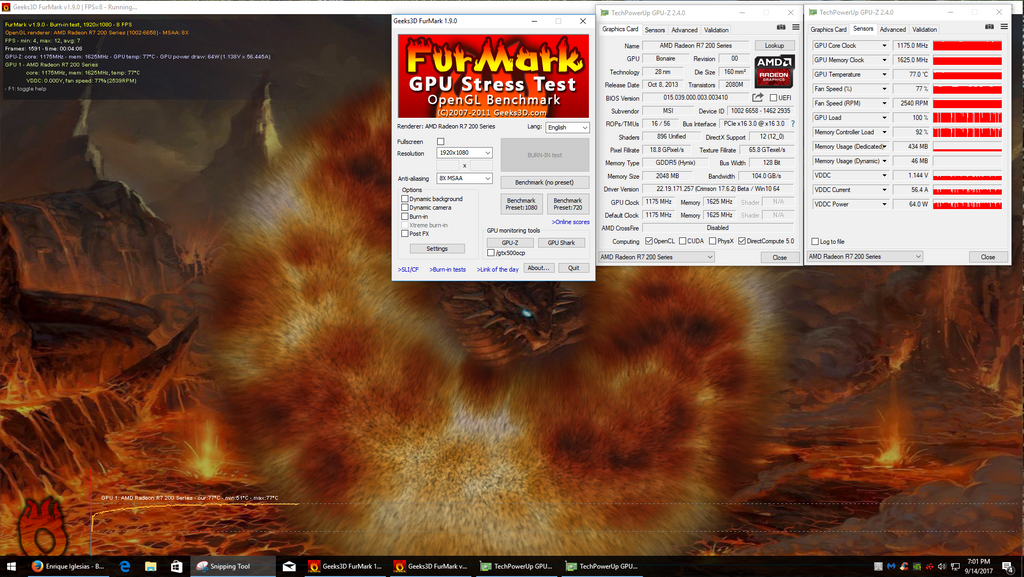Switch to Sensors tab in left GPU-Z window

(654, 30)
